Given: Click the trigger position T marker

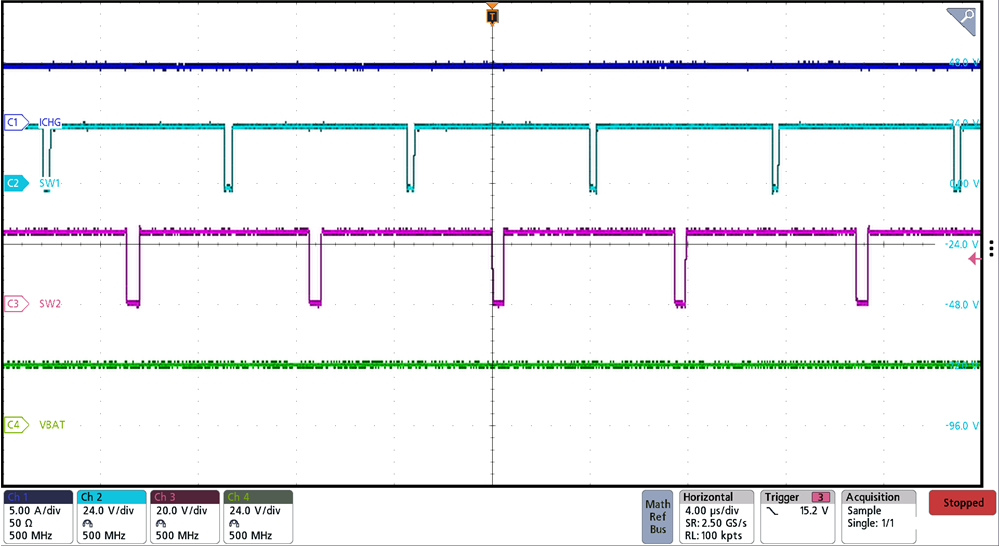Looking at the screenshot, I should [x=491, y=14].
